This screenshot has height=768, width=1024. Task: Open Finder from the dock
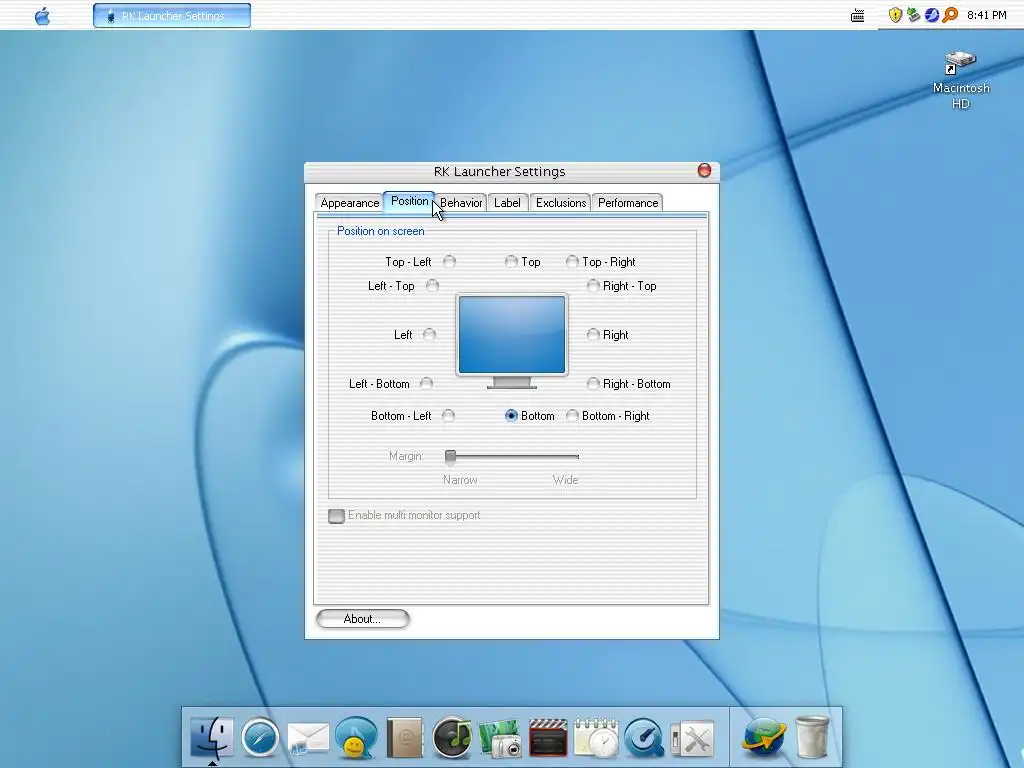[x=212, y=737]
